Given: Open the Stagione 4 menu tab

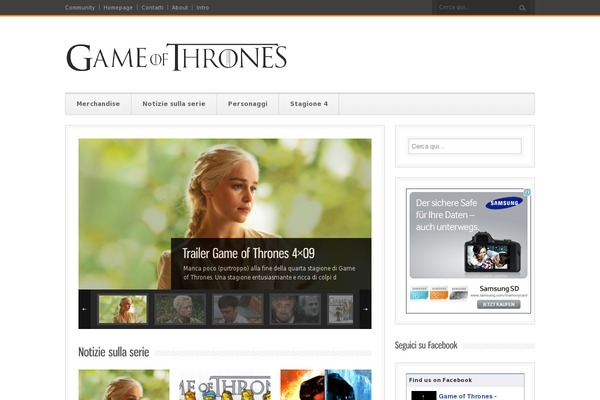Looking at the screenshot, I should tap(309, 104).
